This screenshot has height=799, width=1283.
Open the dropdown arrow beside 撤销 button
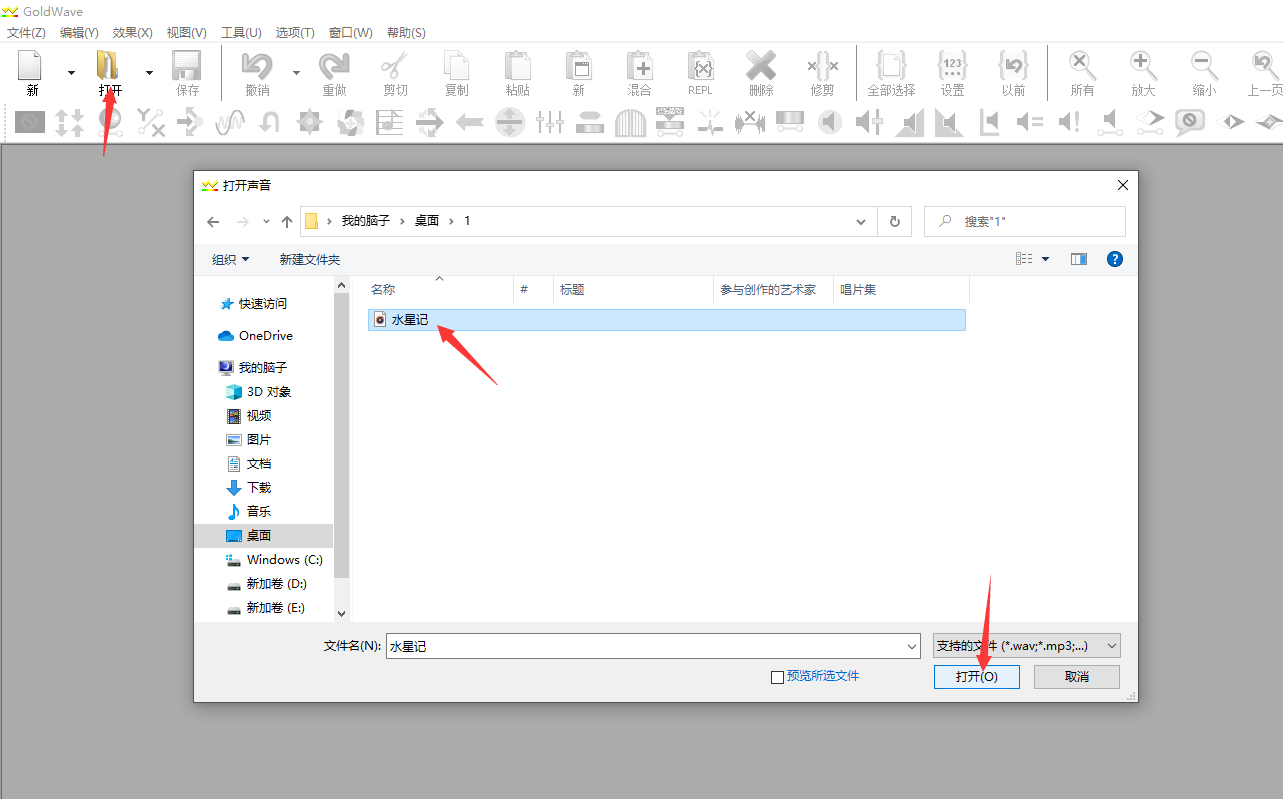click(x=296, y=72)
